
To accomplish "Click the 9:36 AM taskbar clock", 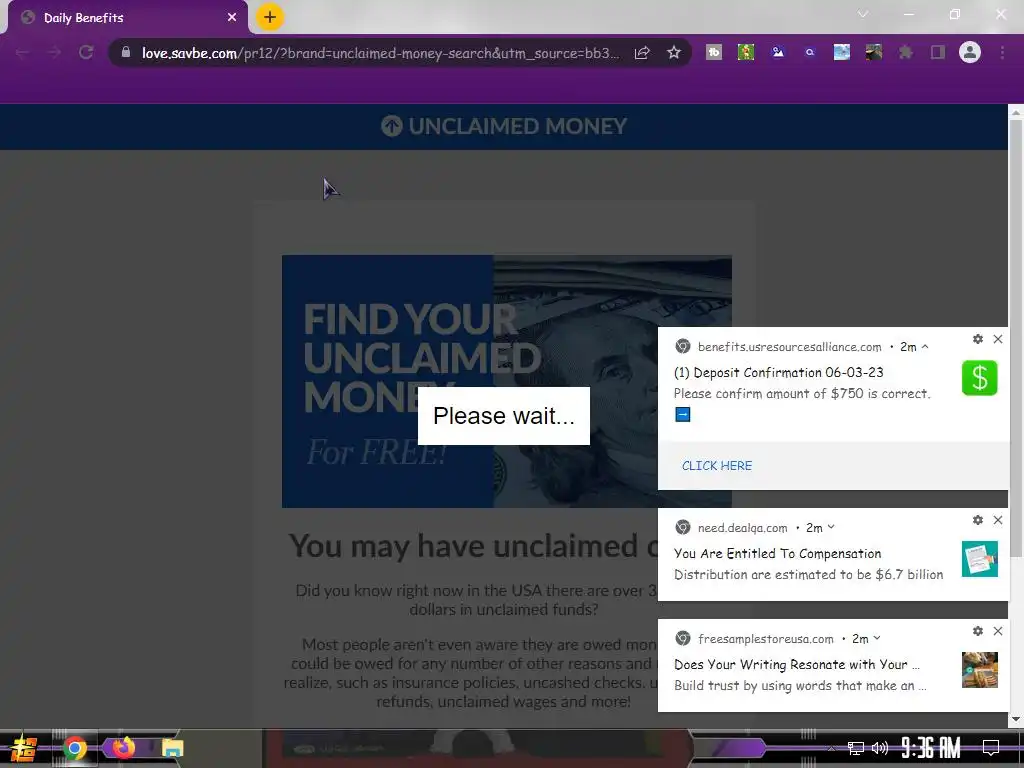I will point(931,748).
